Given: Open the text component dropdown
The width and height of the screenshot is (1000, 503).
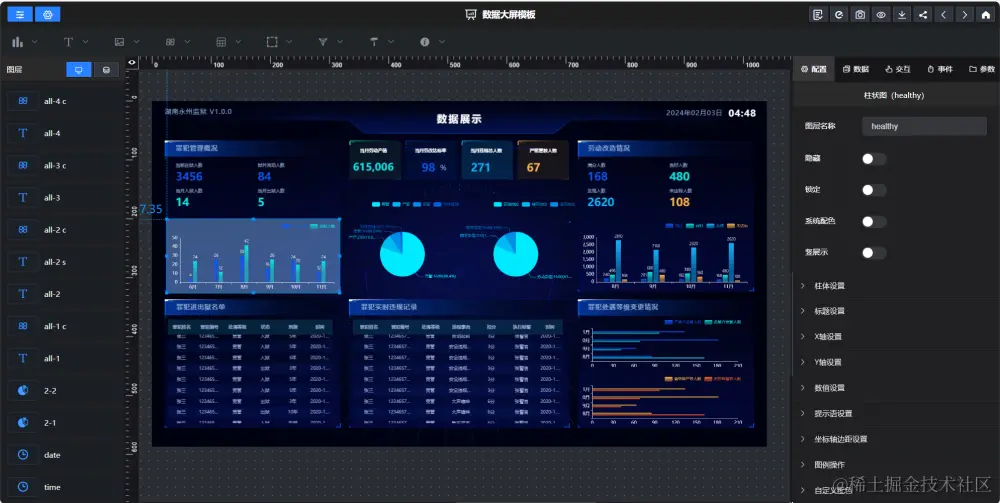Looking at the screenshot, I should [75, 42].
